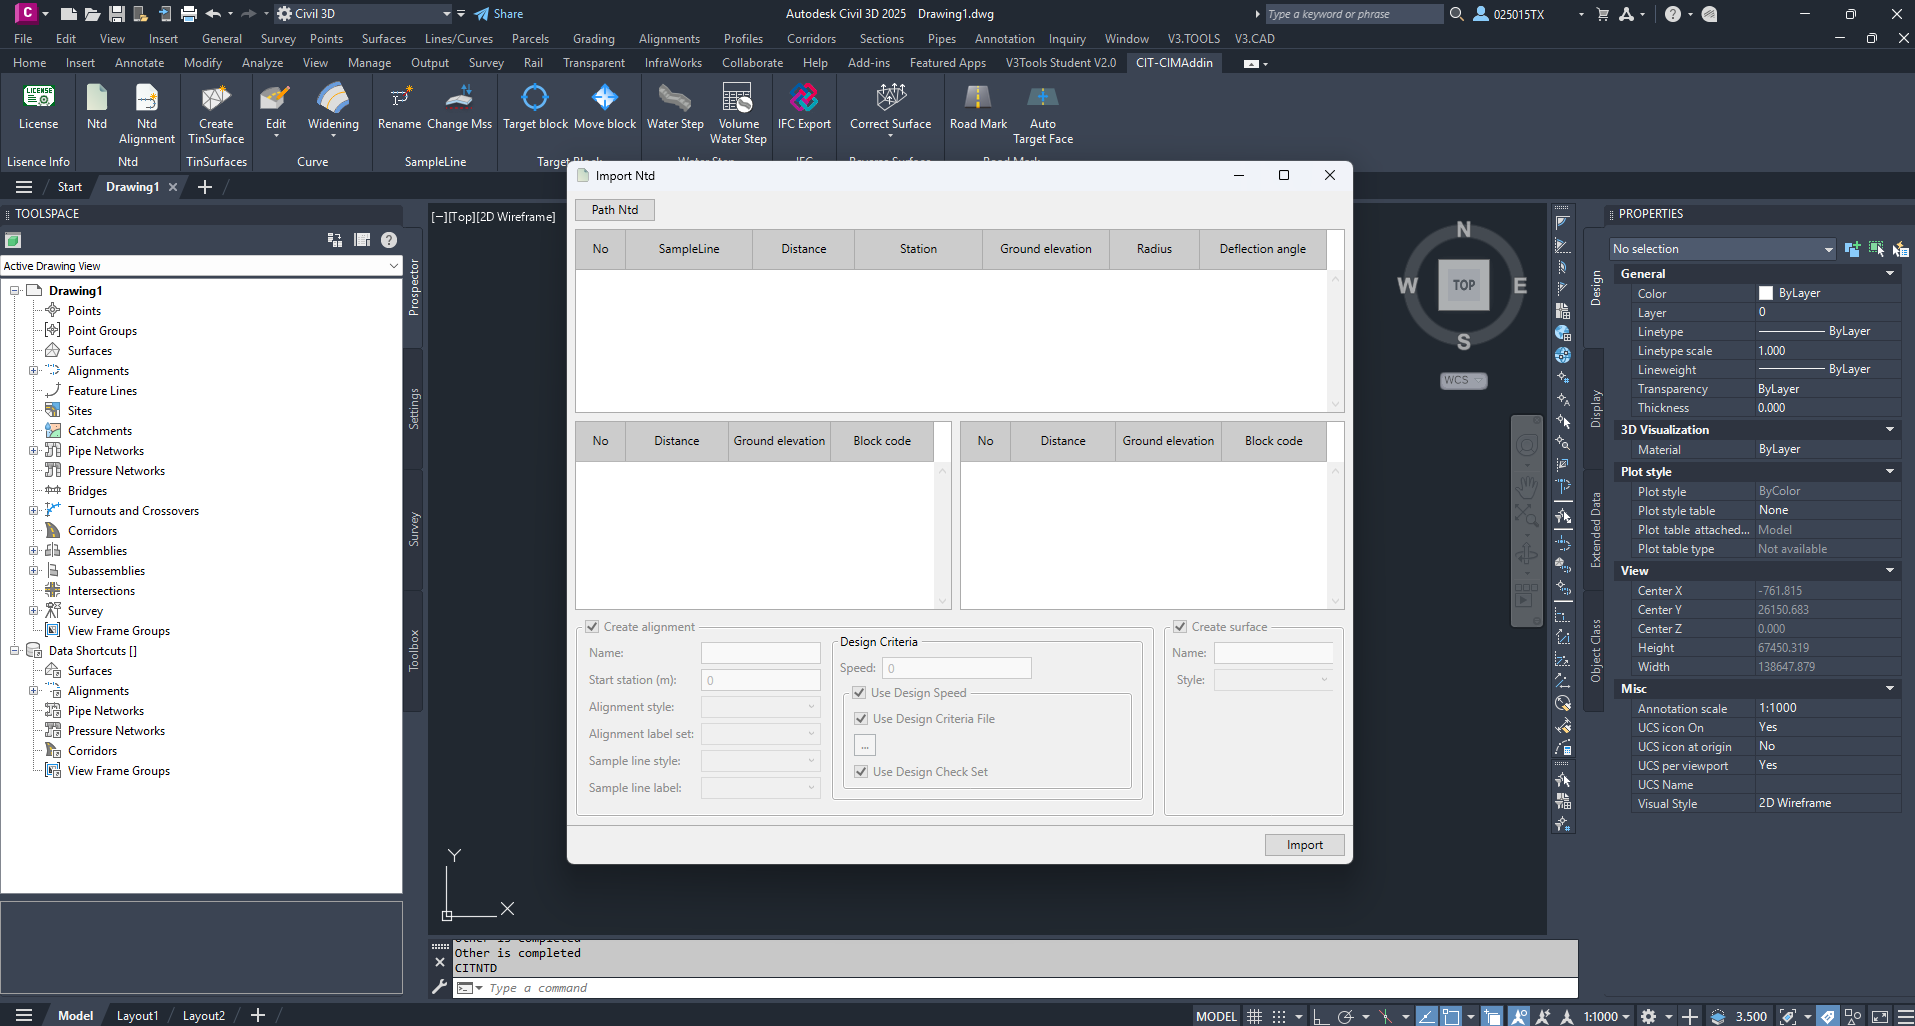This screenshot has height=1026, width=1915.
Task: Click the criteria file browse button
Action: click(x=865, y=746)
